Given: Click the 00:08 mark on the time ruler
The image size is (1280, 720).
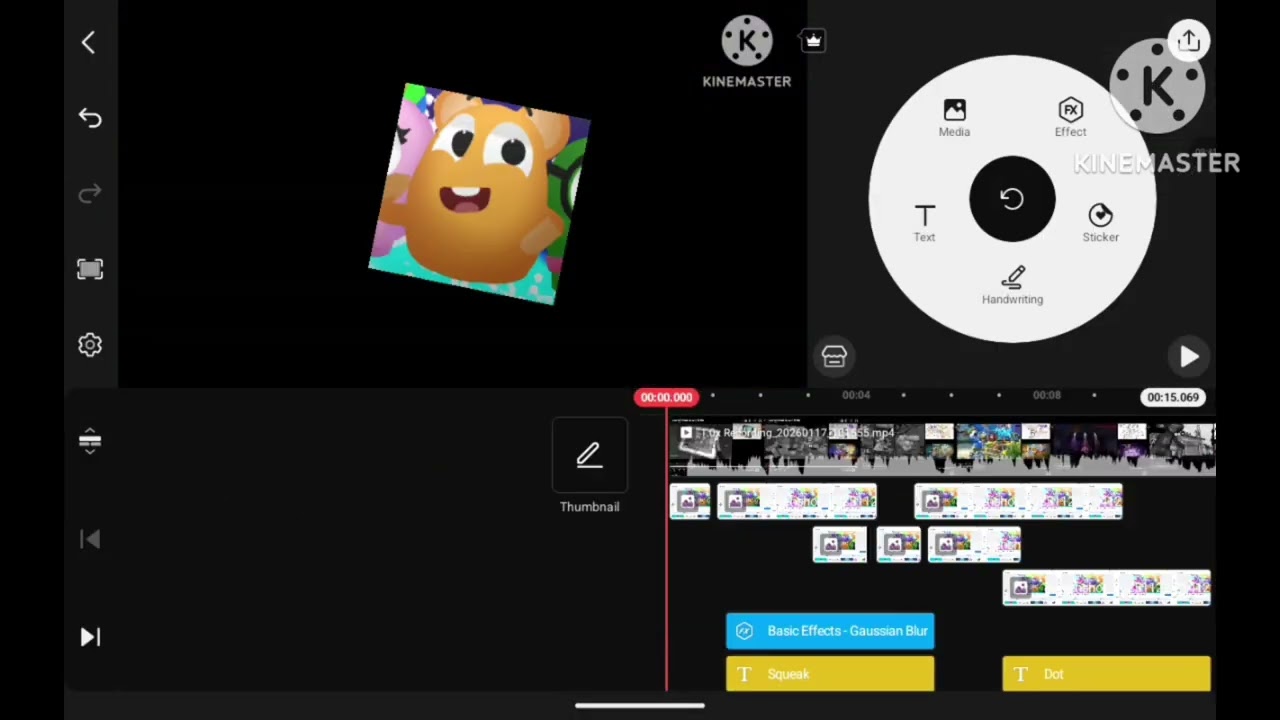Looking at the screenshot, I should coord(1047,395).
